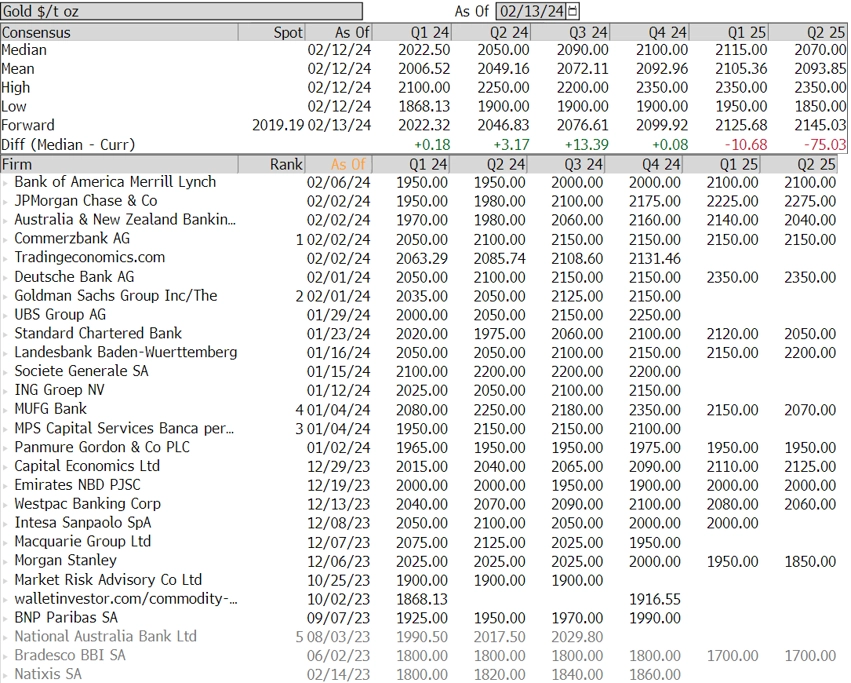Click Tradingeconomics.com Q1 24 value 2063.29

(422, 258)
